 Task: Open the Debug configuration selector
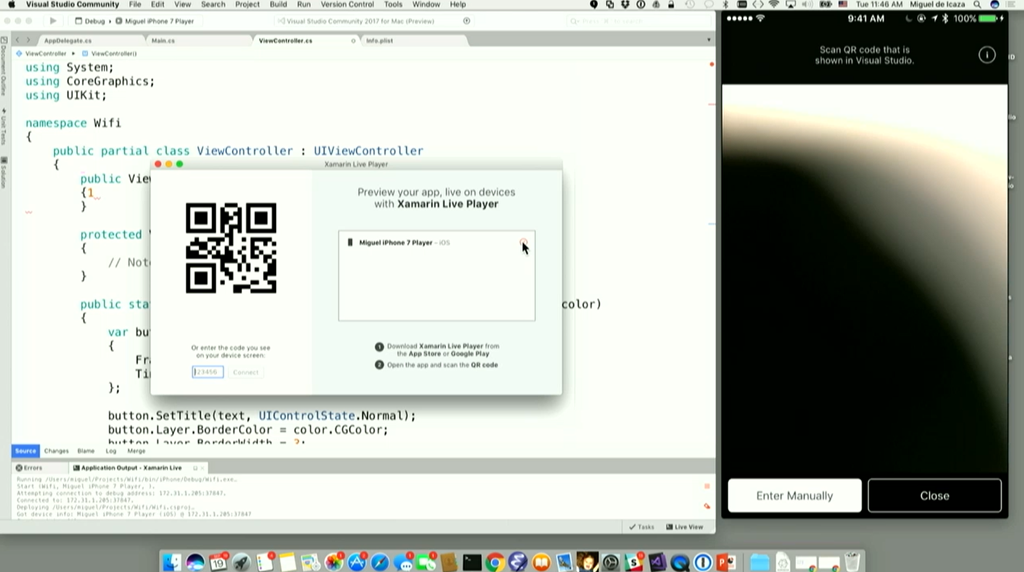pos(90,21)
